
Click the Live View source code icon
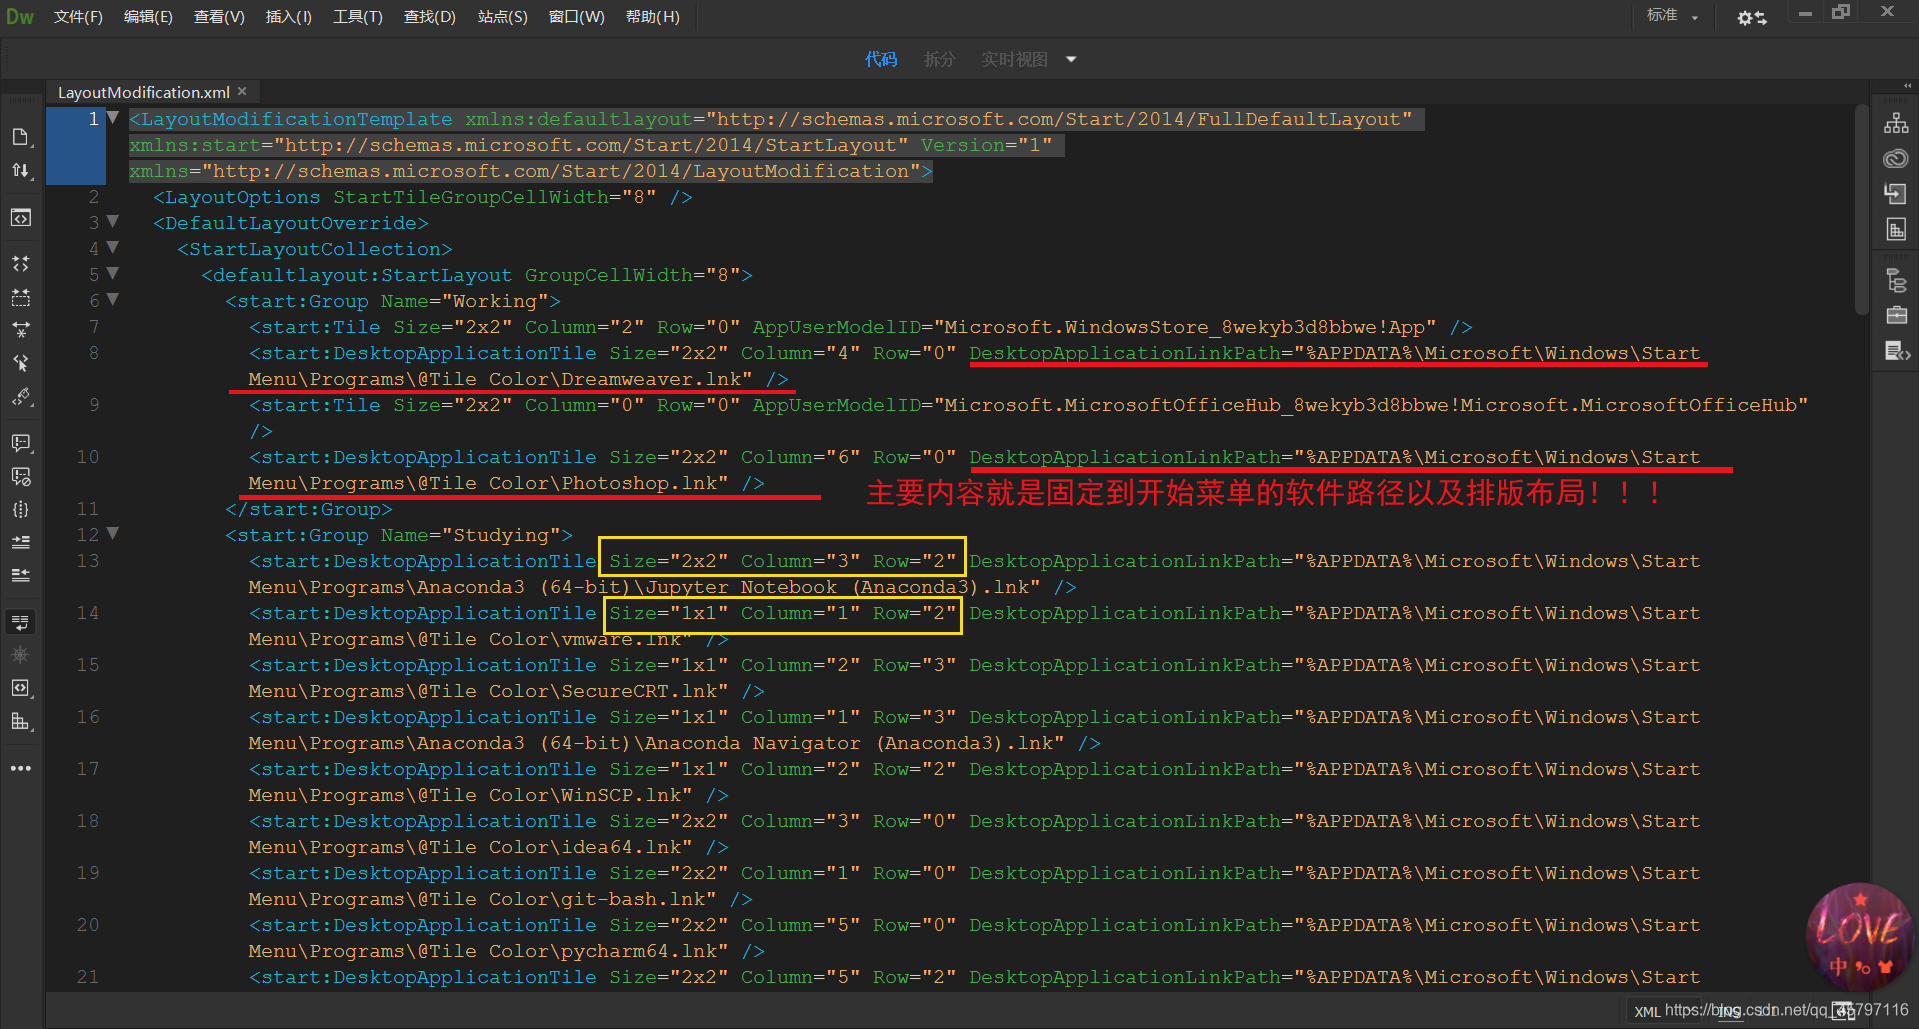[x=20, y=218]
